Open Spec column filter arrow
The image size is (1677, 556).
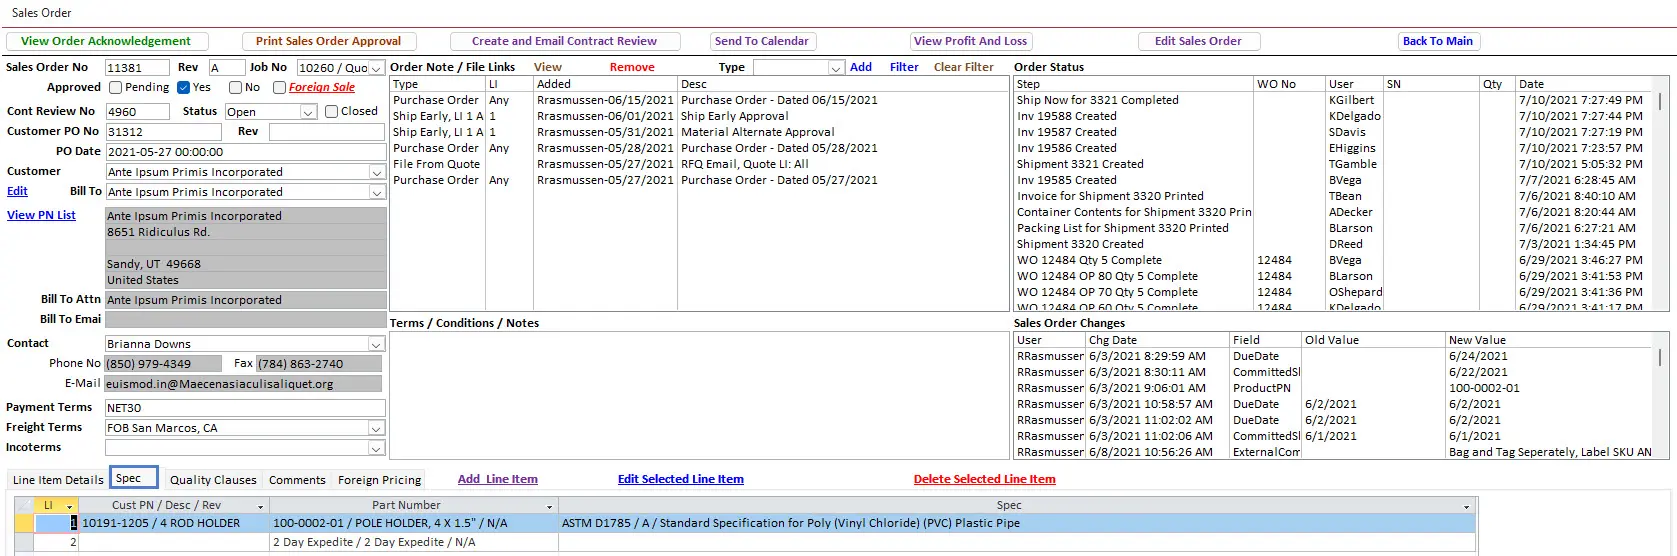click(1467, 506)
